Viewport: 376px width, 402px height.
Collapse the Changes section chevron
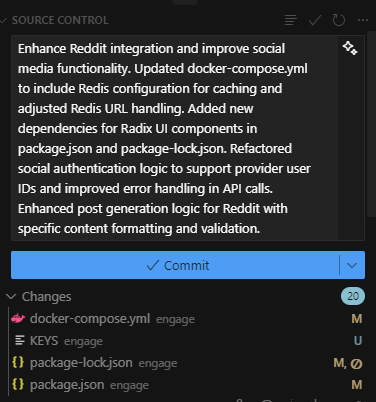11,296
